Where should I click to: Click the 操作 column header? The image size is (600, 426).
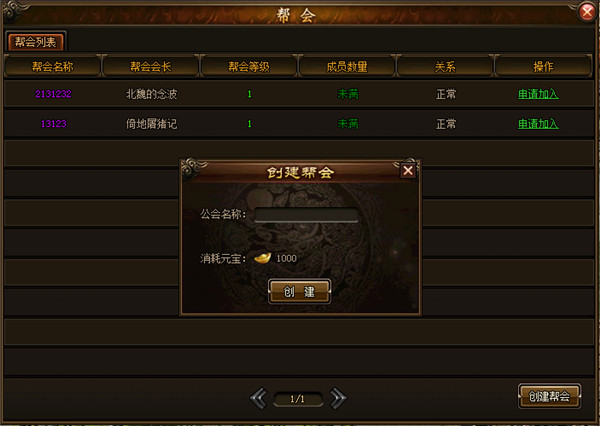(x=543, y=67)
